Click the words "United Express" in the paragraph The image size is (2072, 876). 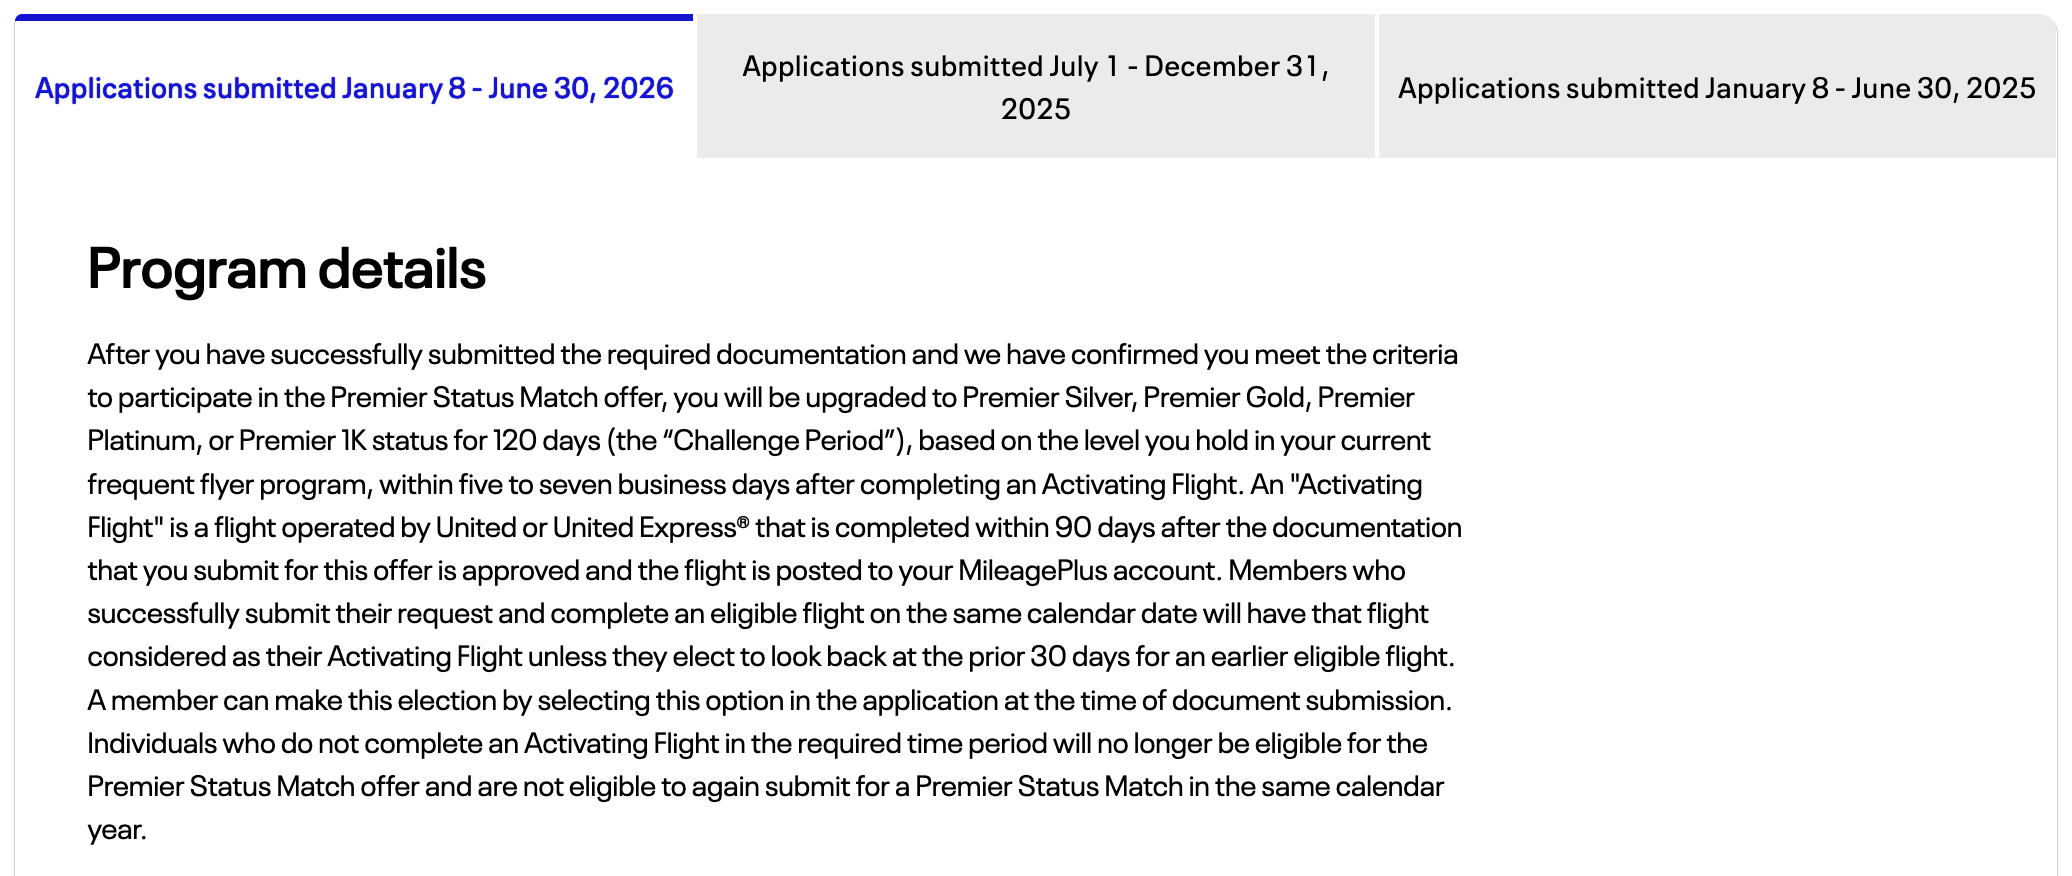coord(644,527)
